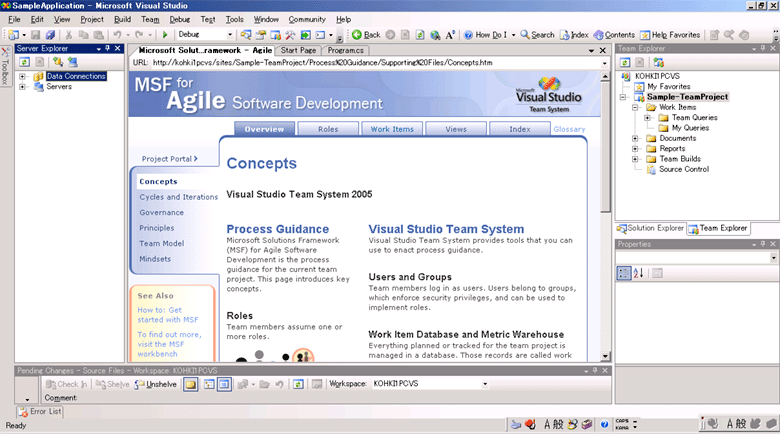
Task: Click How to: Get started with MSF
Action: [168, 315]
